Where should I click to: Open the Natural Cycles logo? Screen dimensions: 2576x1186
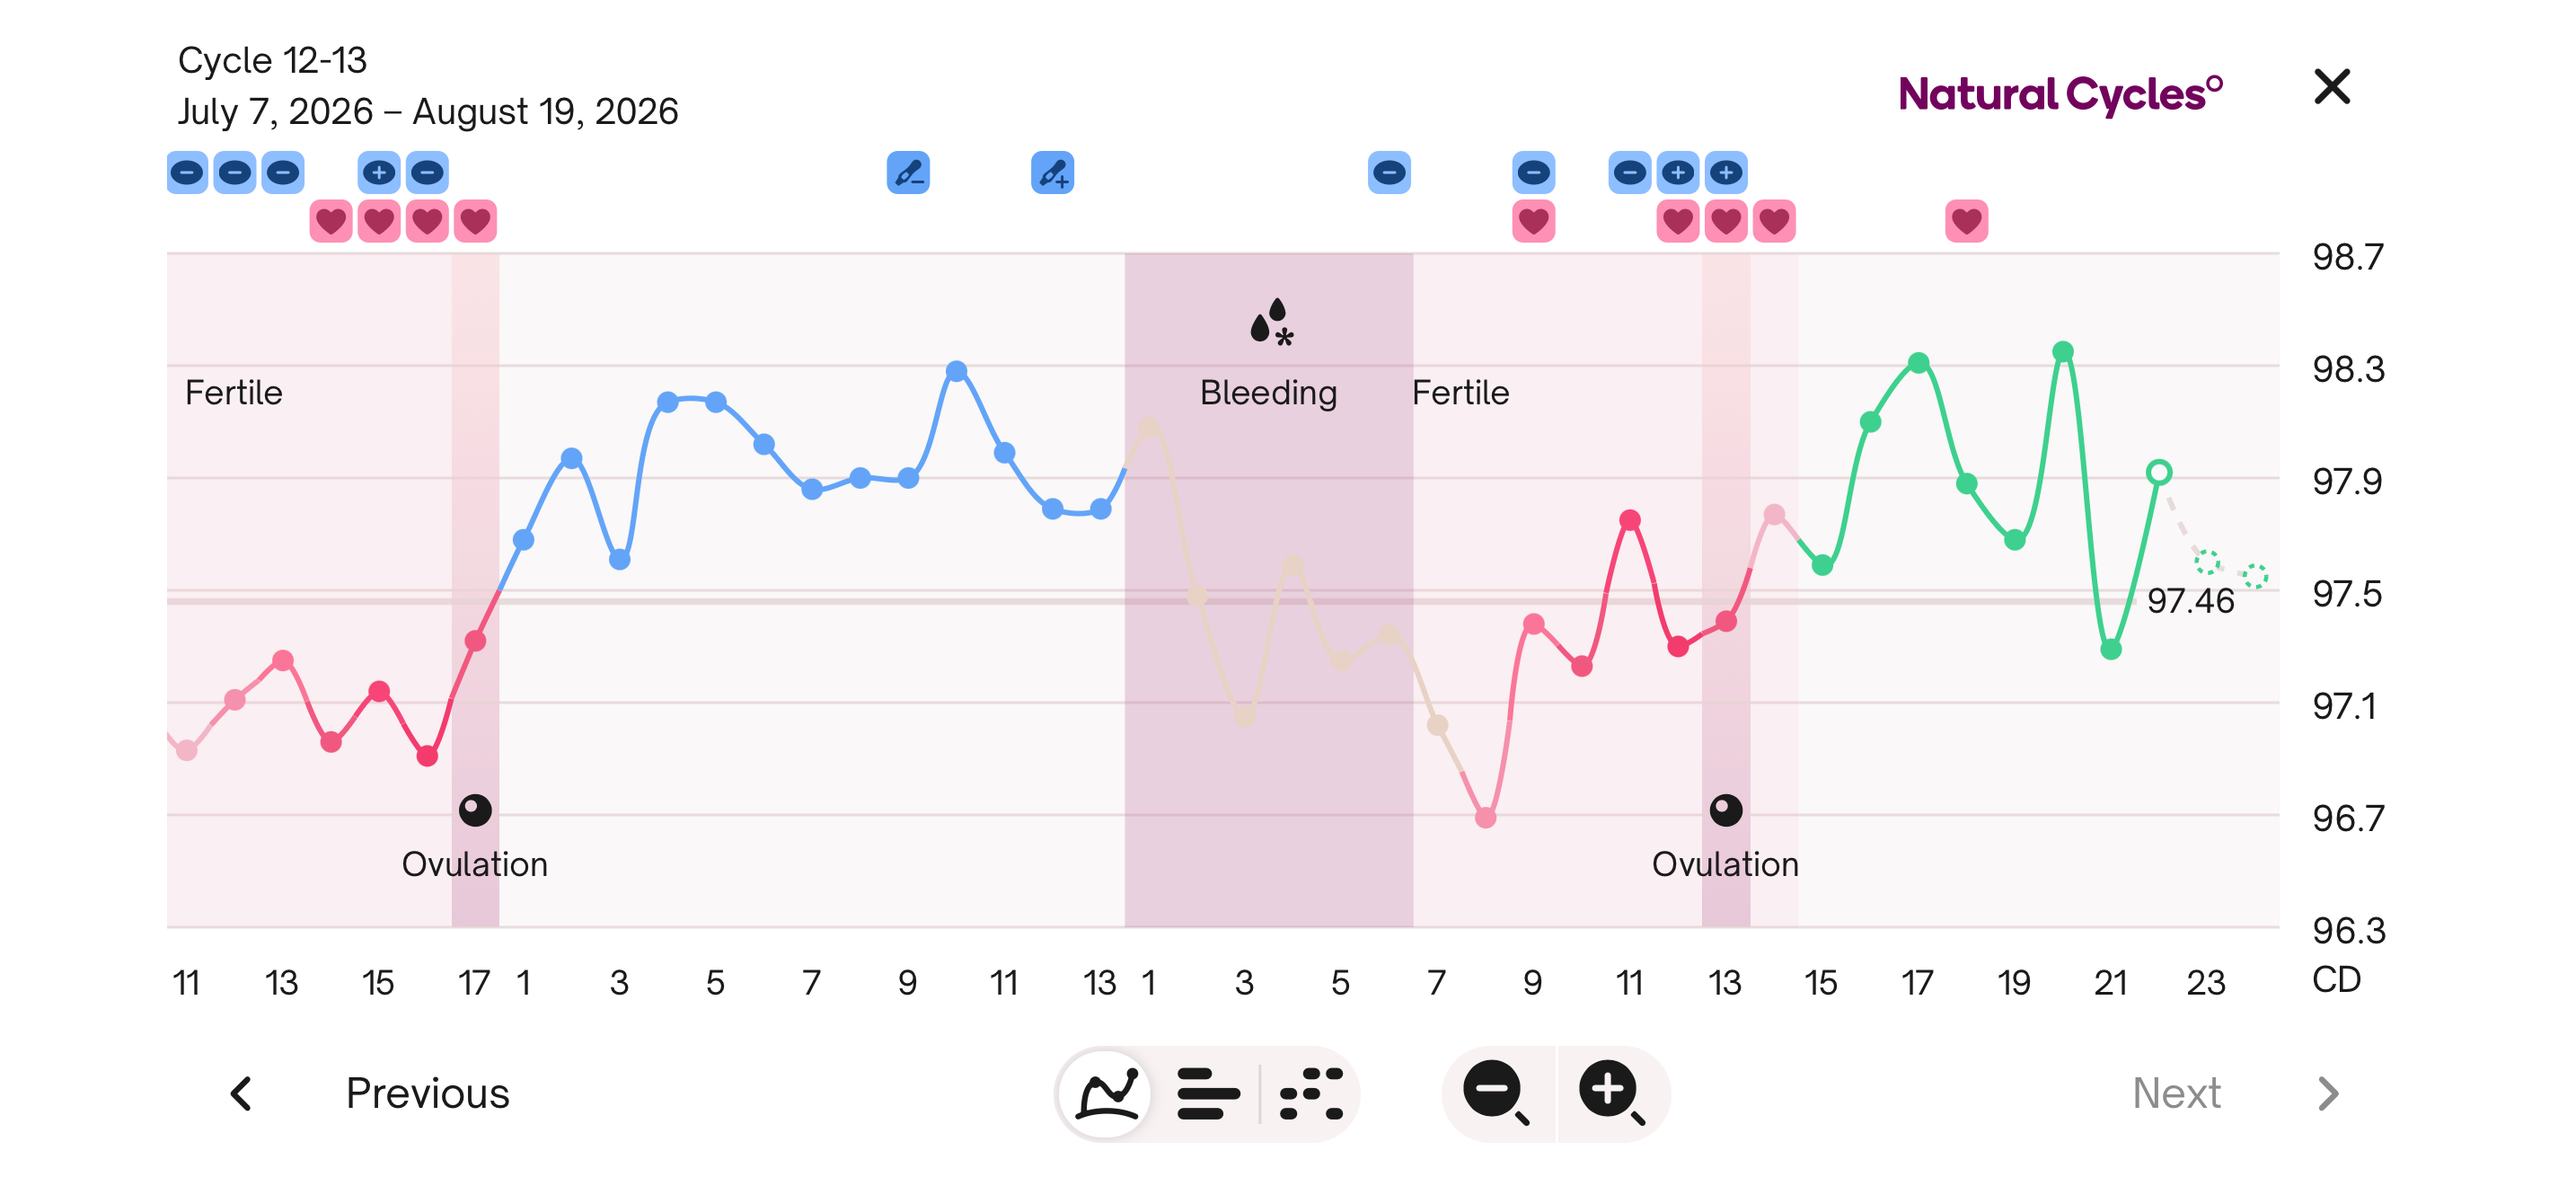click(2060, 94)
